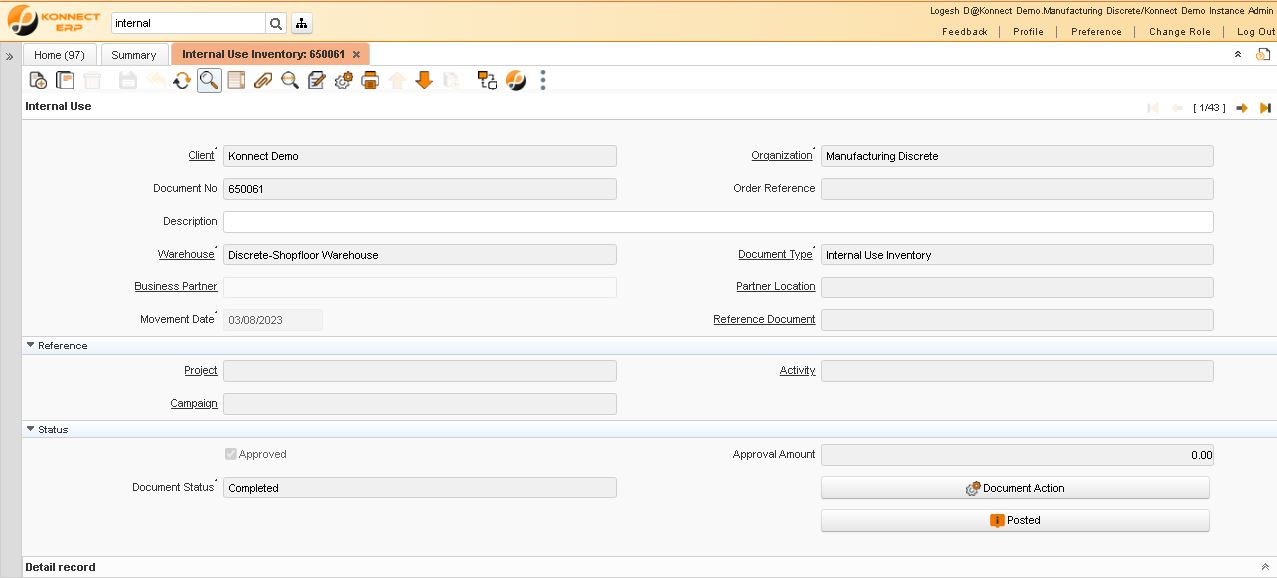Click the Movement Date field 03/08/2023
The height and width of the screenshot is (578, 1277).
[x=273, y=320]
